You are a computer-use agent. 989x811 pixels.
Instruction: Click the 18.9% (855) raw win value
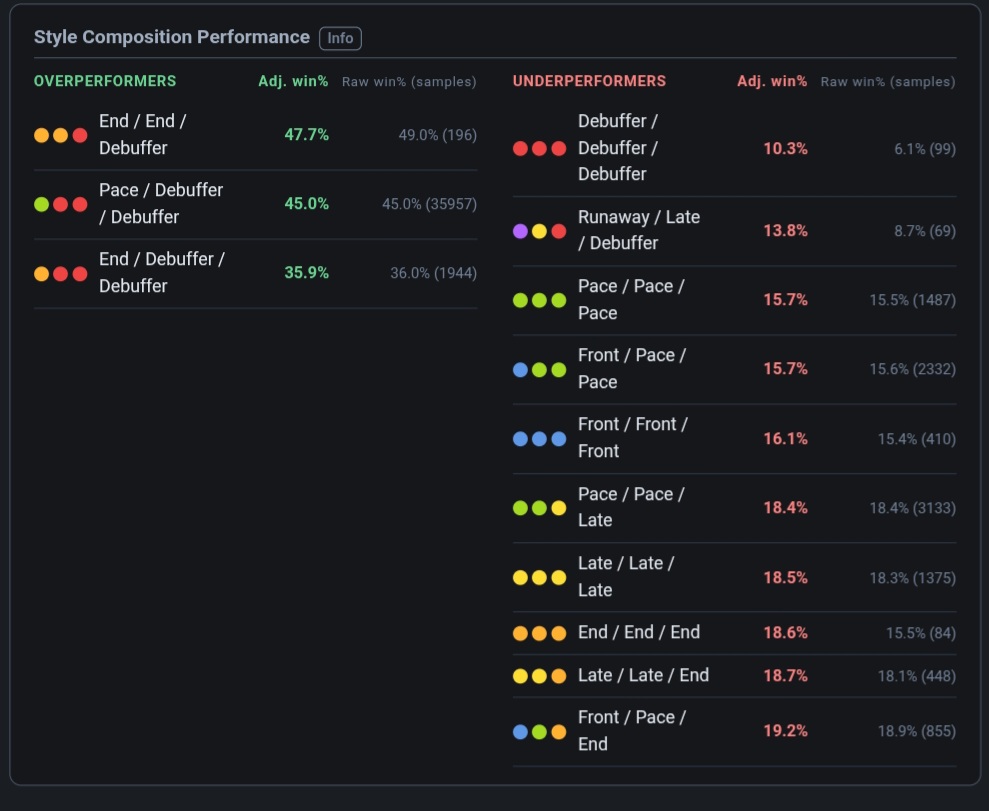[x=917, y=732]
